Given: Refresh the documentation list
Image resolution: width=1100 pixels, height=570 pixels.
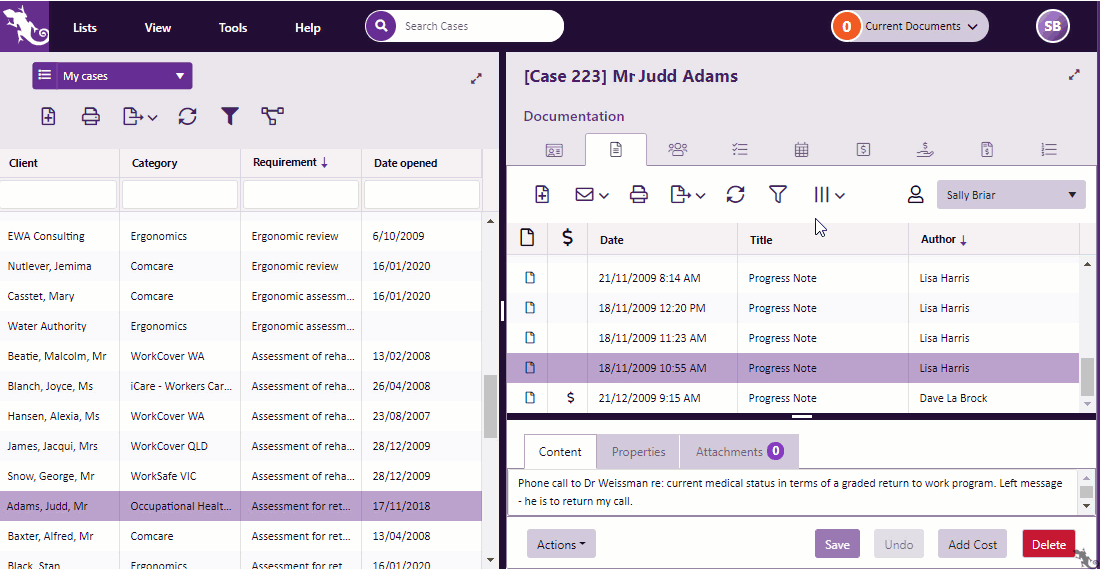Looking at the screenshot, I should tap(735, 194).
